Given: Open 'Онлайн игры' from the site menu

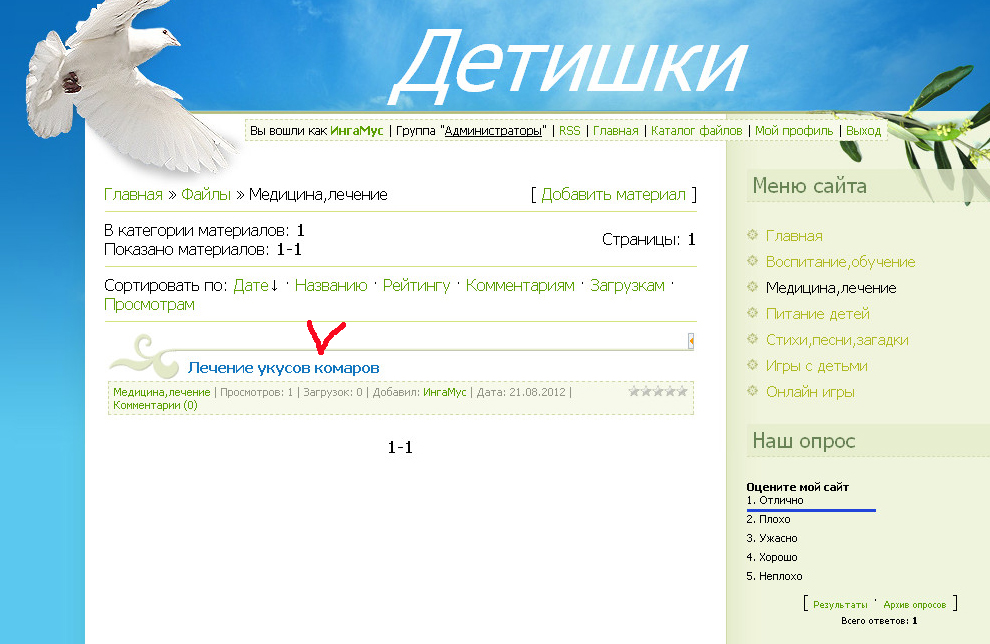Looking at the screenshot, I should coord(810,392).
